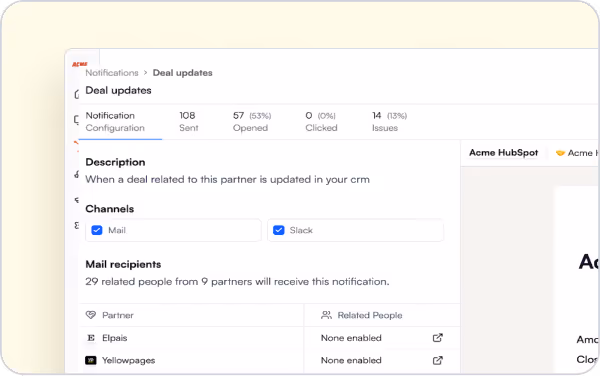Image resolution: width=600 pixels, height=376 pixels.
Task: Click the Related People column icon
Action: click(326, 315)
